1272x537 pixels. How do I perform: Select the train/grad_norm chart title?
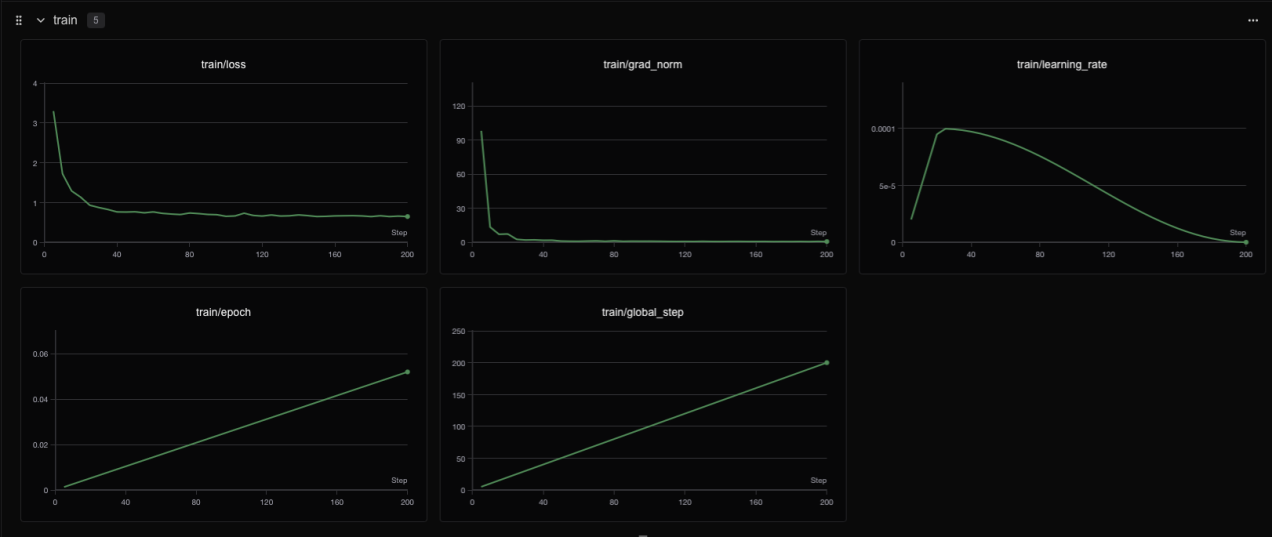(642, 64)
